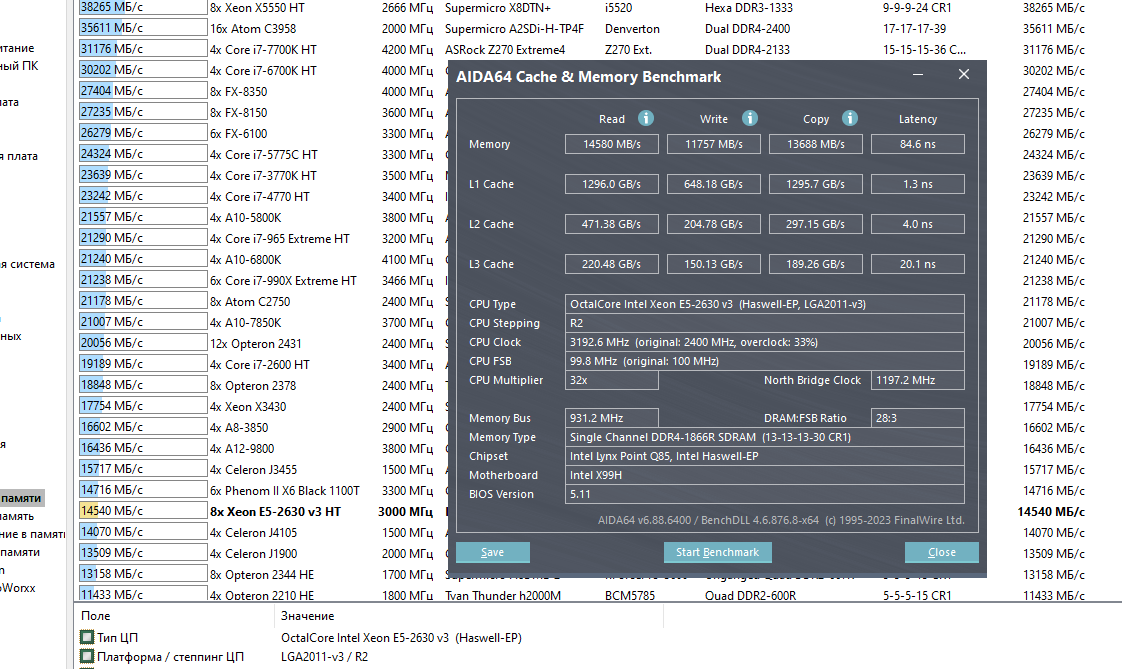Click Dual DDR4-2400 memory cell
Image resolution: width=1122 pixels, height=669 pixels.
click(747, 29)
